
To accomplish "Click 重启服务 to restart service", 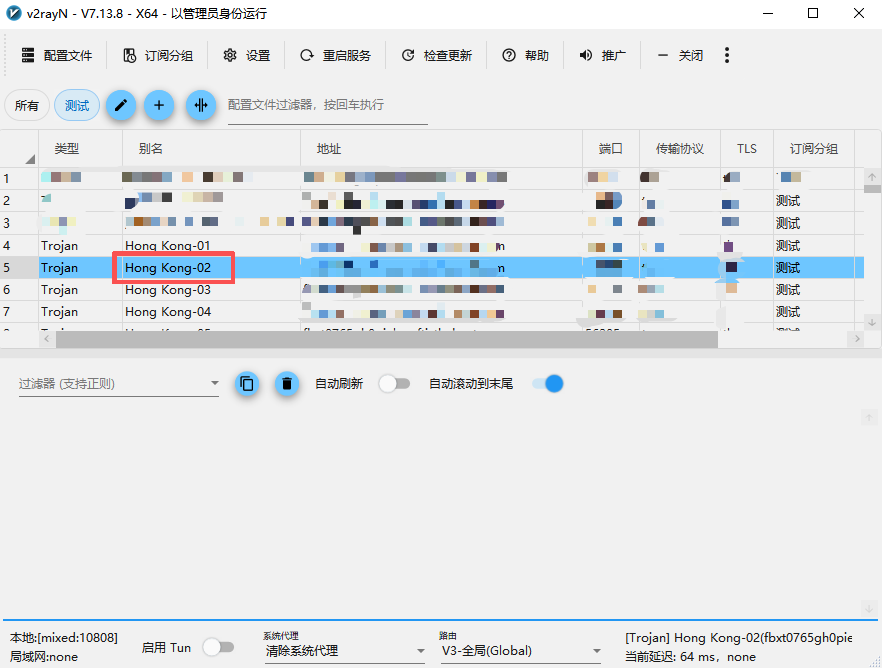I will [x=335, y=55].
